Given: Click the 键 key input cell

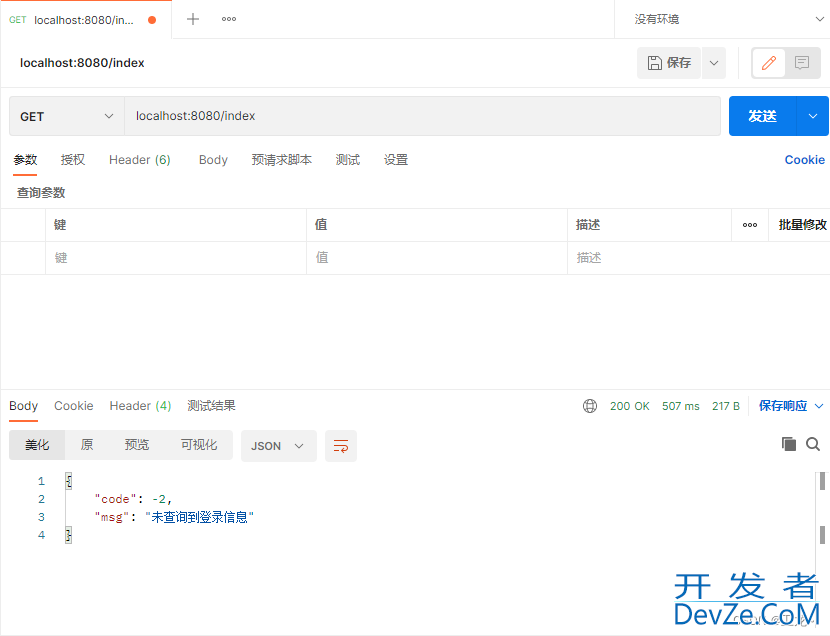Looking at the screenshot, I should tap(176, 258).
